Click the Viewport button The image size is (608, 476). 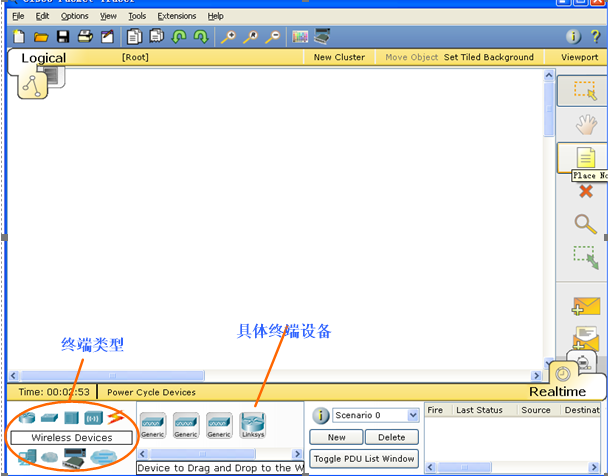pos(579,57)
